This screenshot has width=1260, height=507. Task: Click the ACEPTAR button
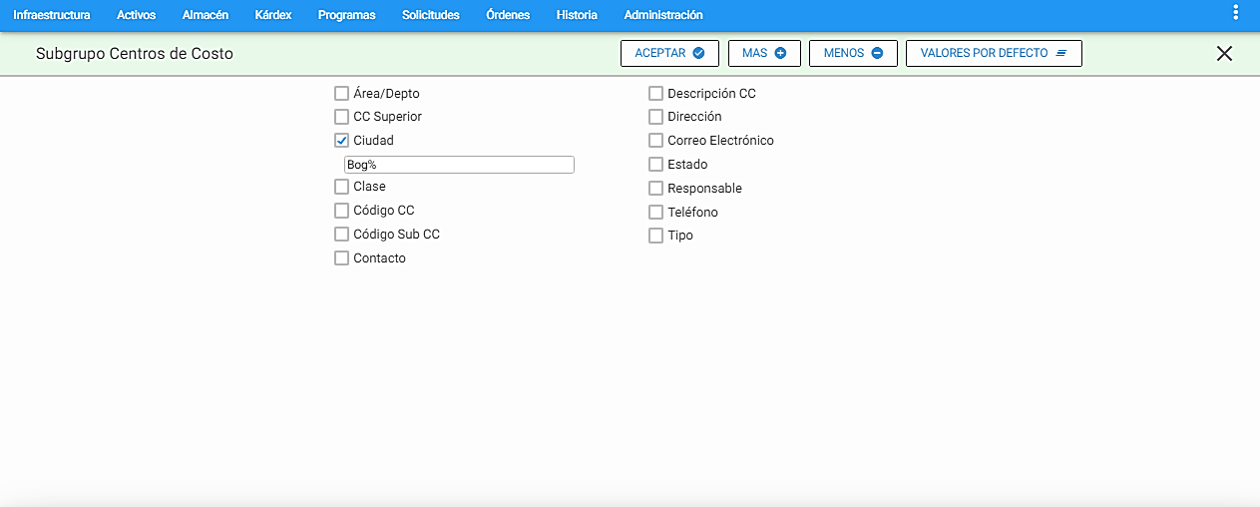(670, 53)
